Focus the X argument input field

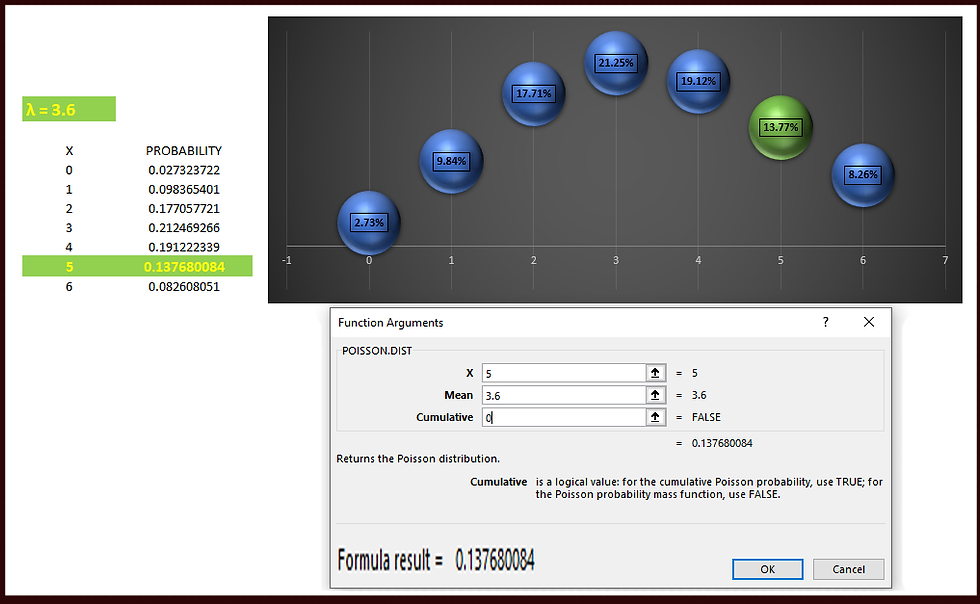[x=564, y=373]
